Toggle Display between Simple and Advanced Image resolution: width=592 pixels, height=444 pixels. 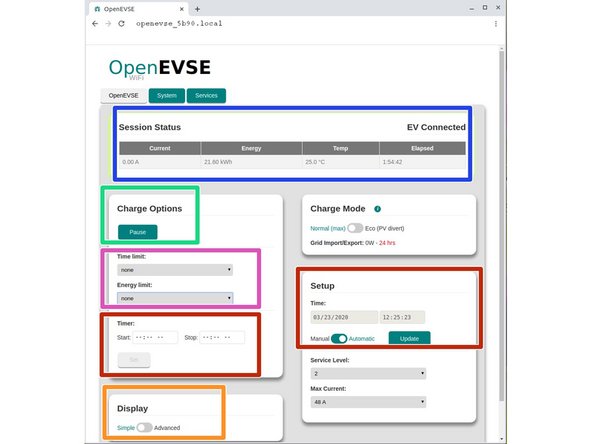point(144,427)
